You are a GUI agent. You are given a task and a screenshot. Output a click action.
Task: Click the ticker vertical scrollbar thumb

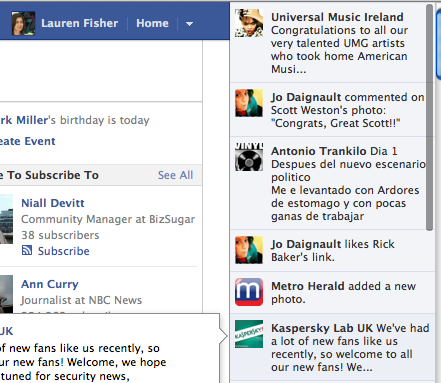click(429, 117)
